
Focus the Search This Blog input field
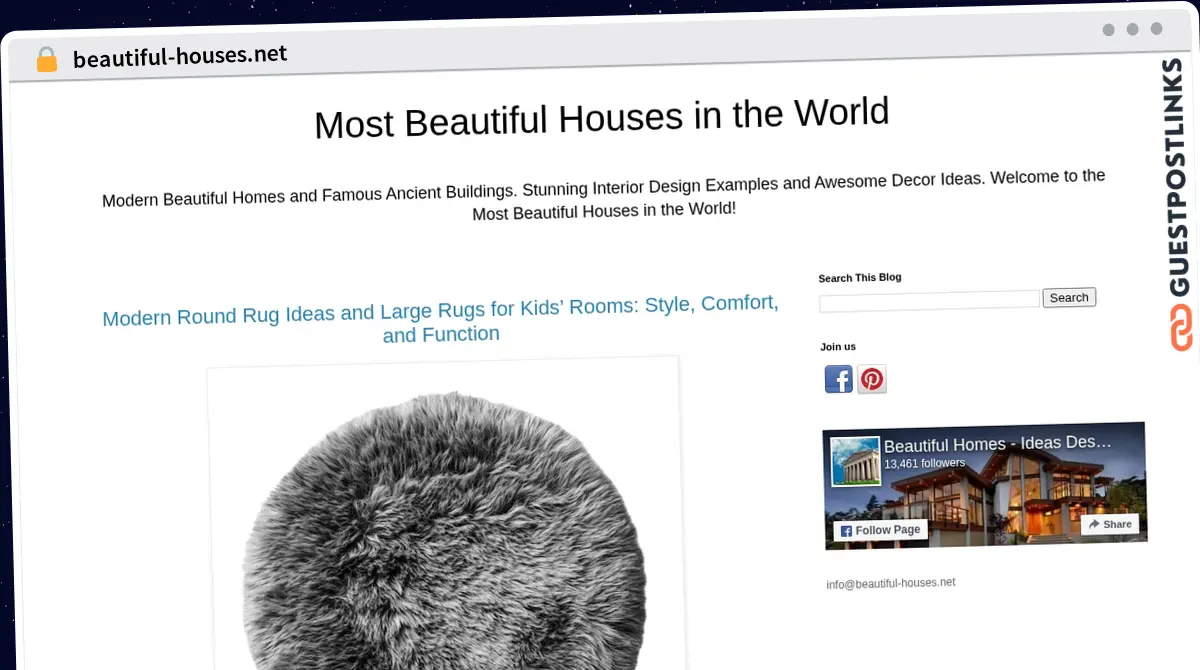929,300
